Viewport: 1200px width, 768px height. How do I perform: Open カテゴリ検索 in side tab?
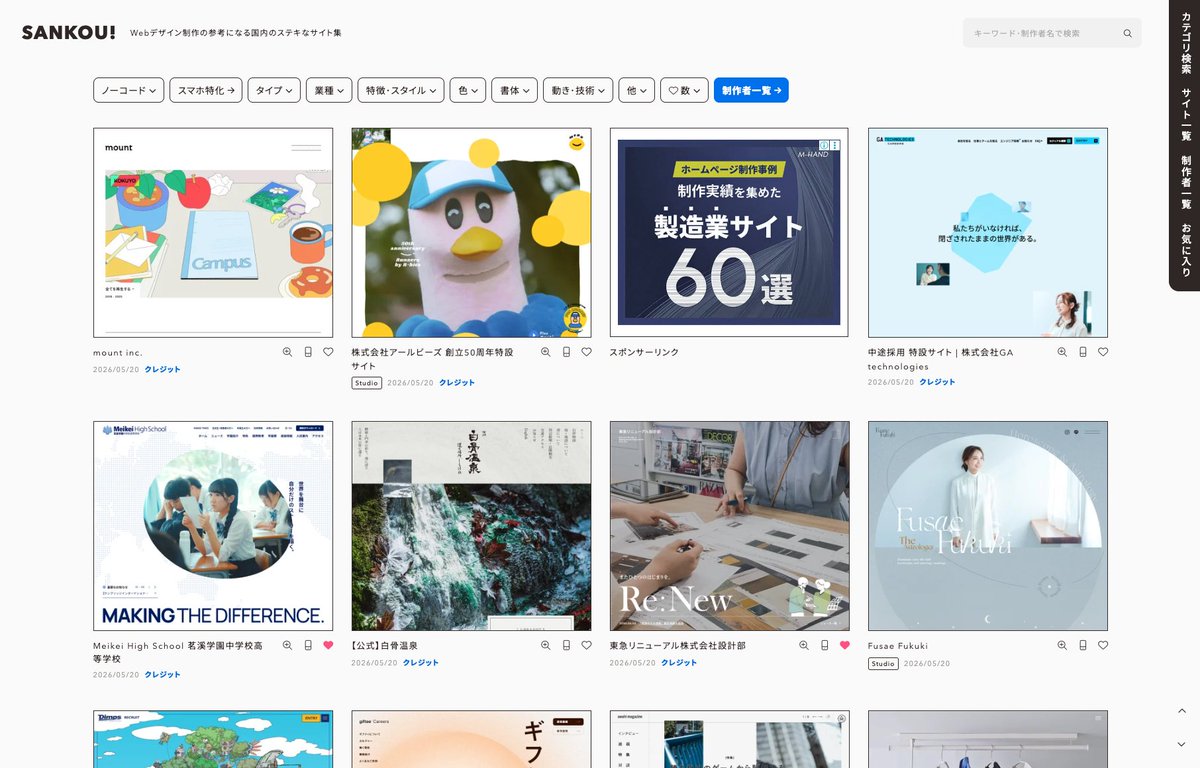click(1186, 45)
